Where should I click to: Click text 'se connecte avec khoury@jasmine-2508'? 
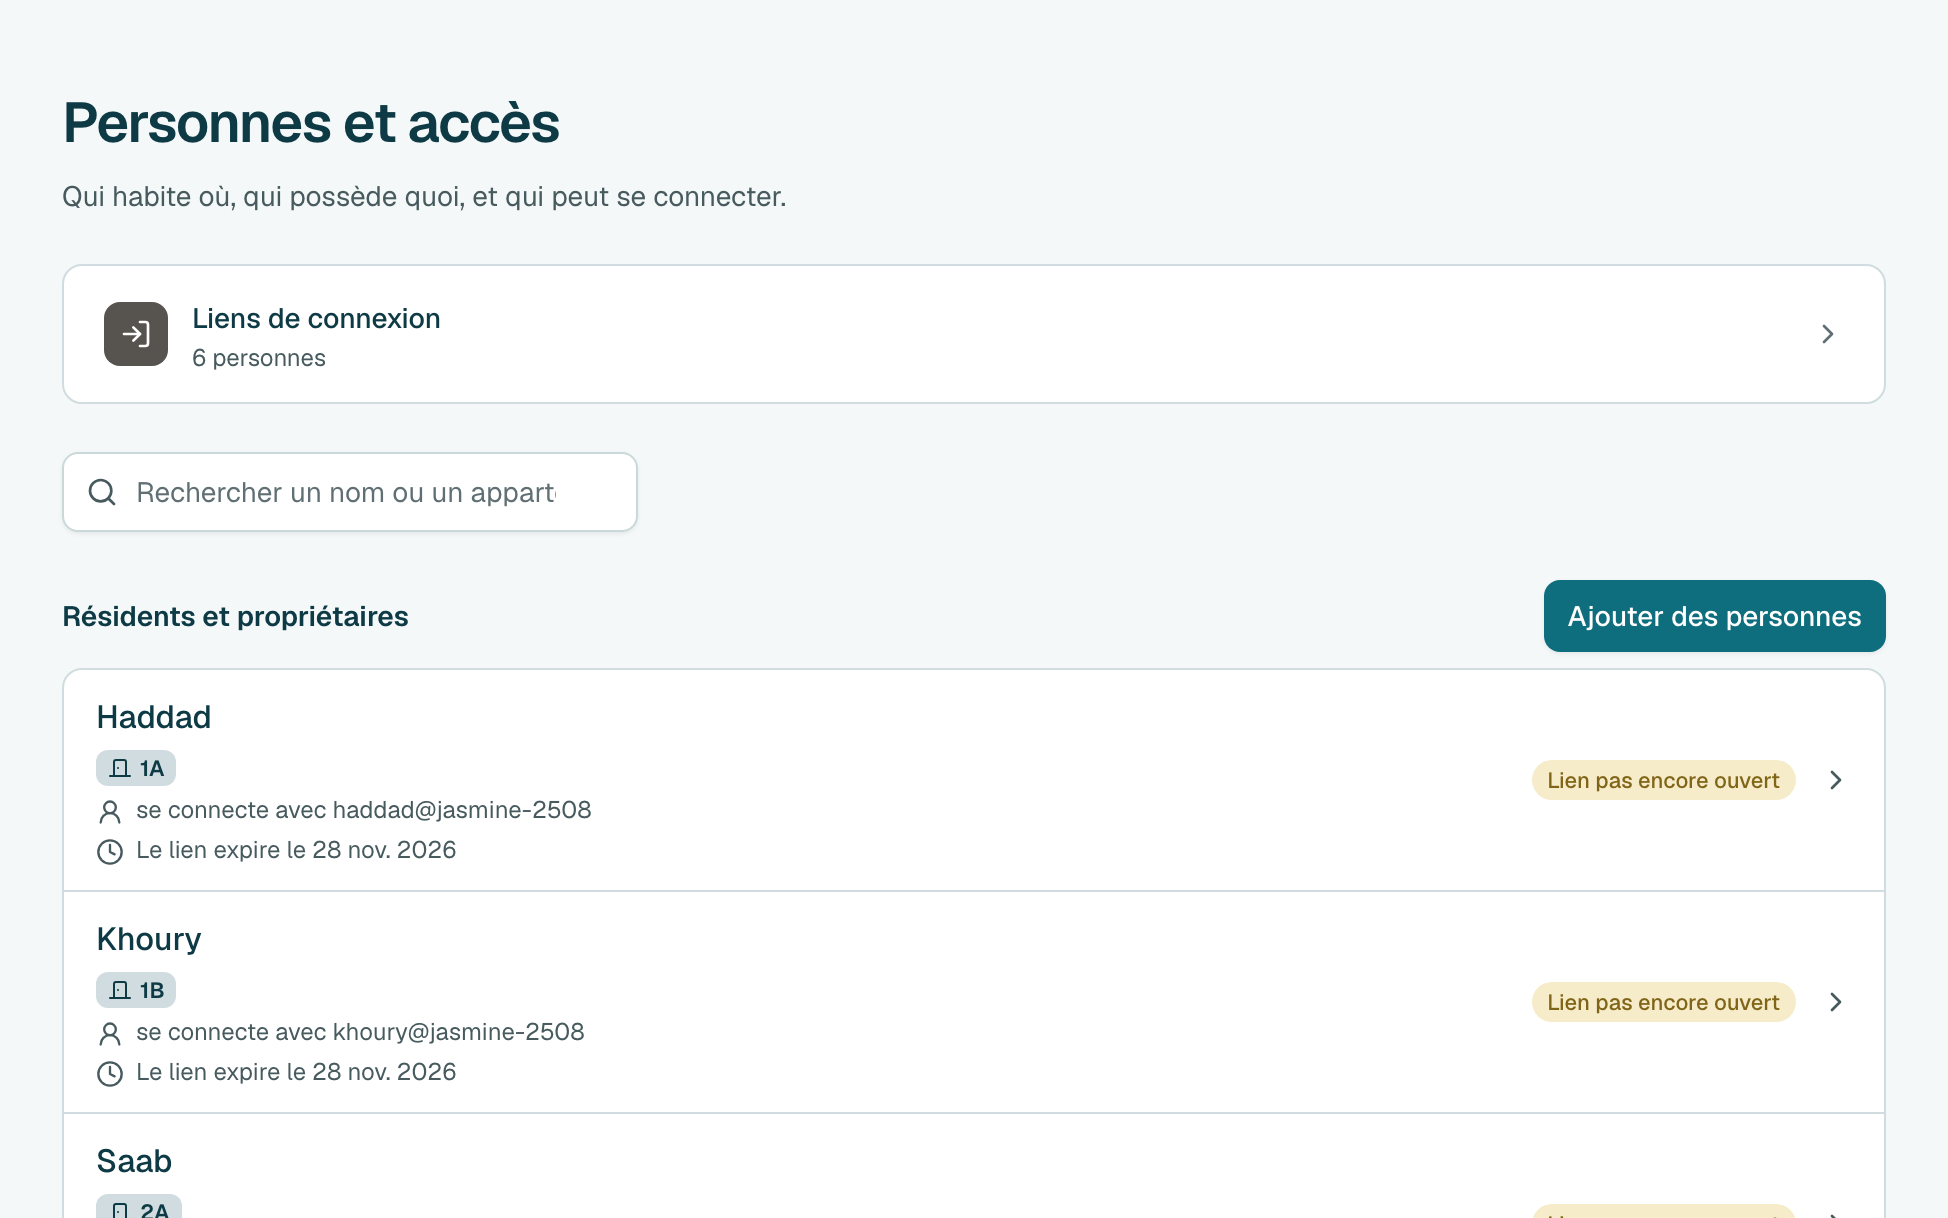click(x=360, y=1032)
